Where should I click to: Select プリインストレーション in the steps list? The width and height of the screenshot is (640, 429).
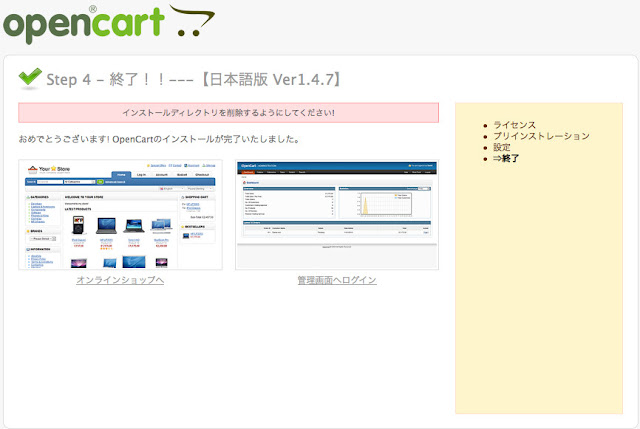coord(541,136)
